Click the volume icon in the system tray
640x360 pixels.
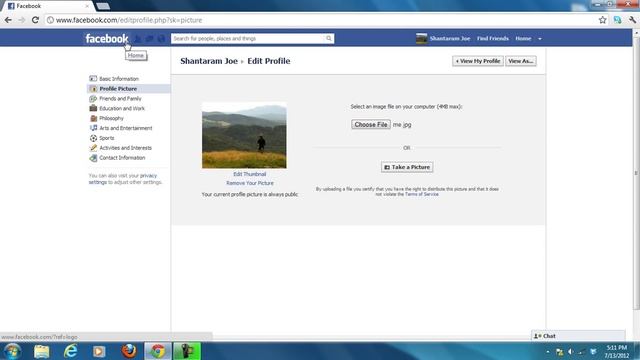571,352
